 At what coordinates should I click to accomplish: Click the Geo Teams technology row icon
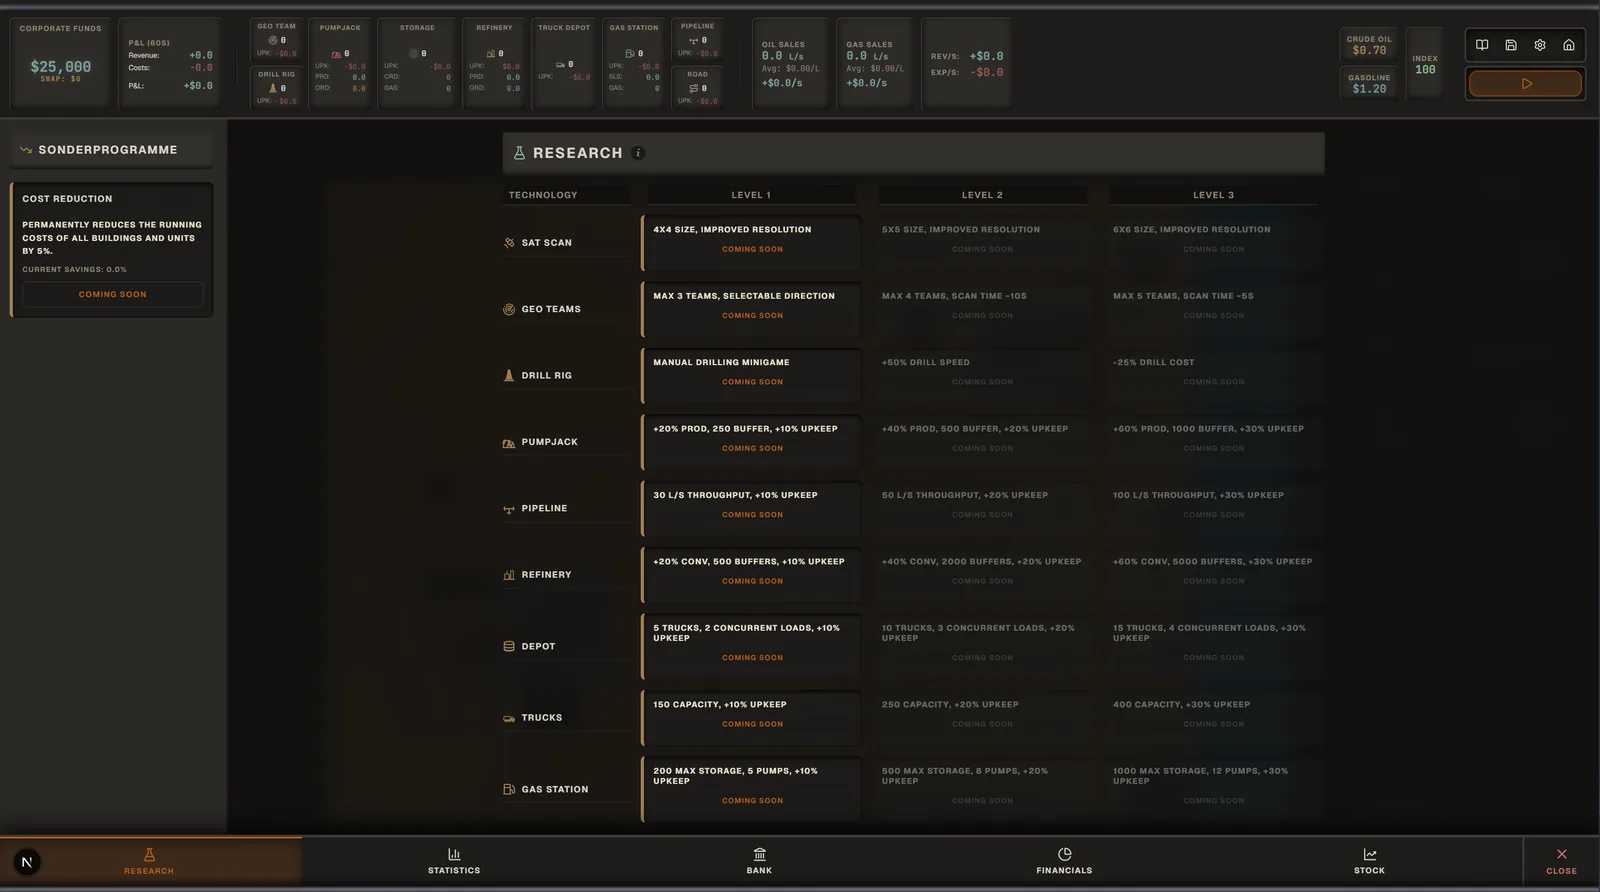tap(509, 309)
